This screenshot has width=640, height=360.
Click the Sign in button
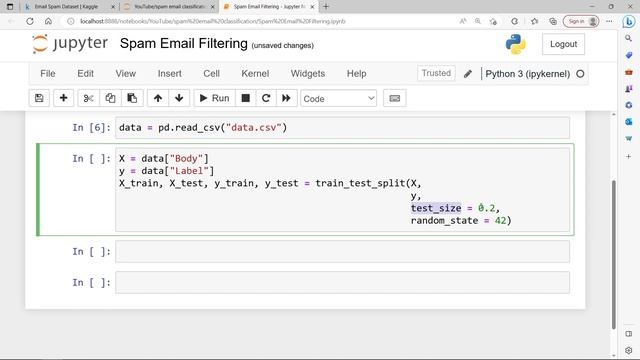(581, 21)
